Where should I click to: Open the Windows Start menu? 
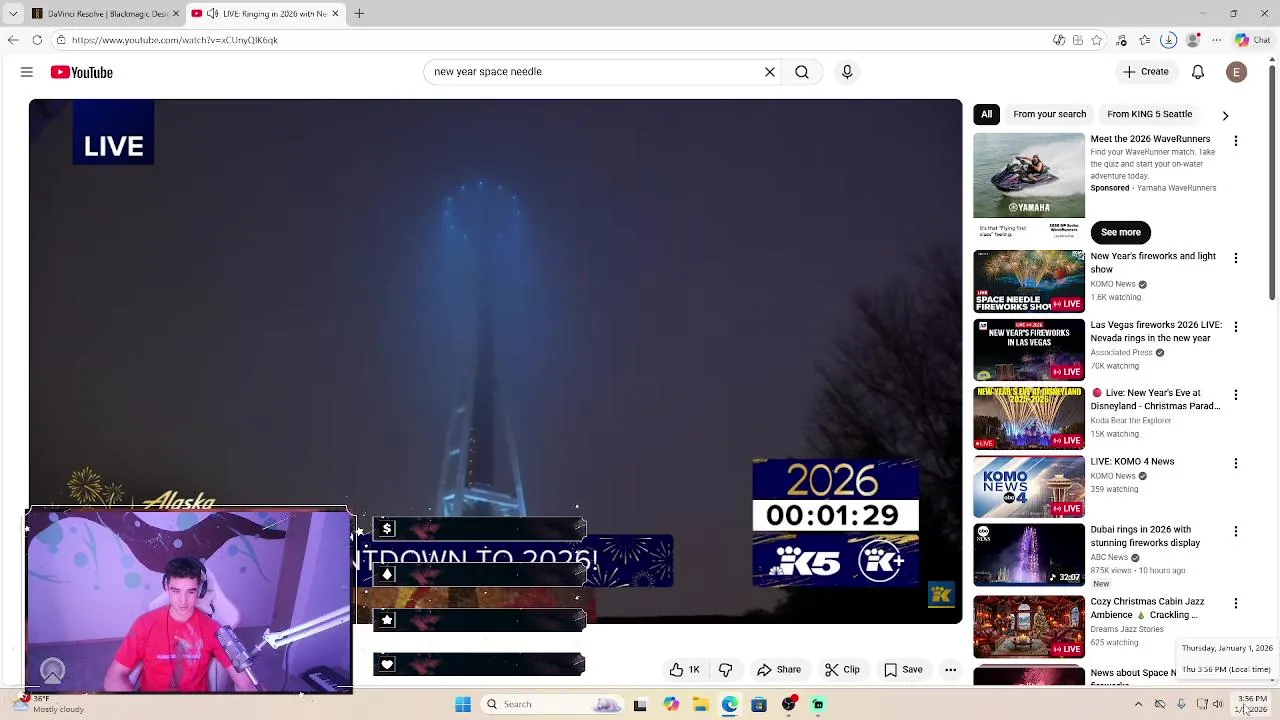[463, 704]
